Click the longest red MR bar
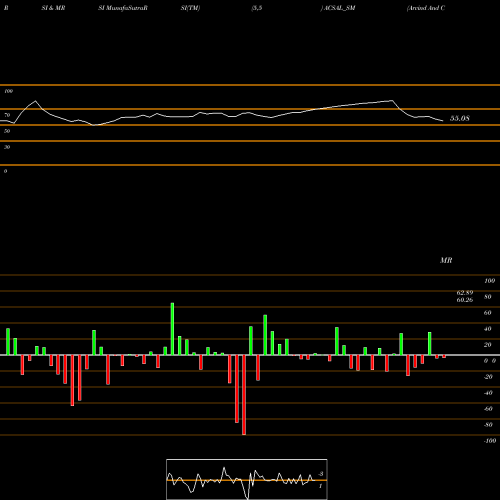500x500 pixels. 244,395
